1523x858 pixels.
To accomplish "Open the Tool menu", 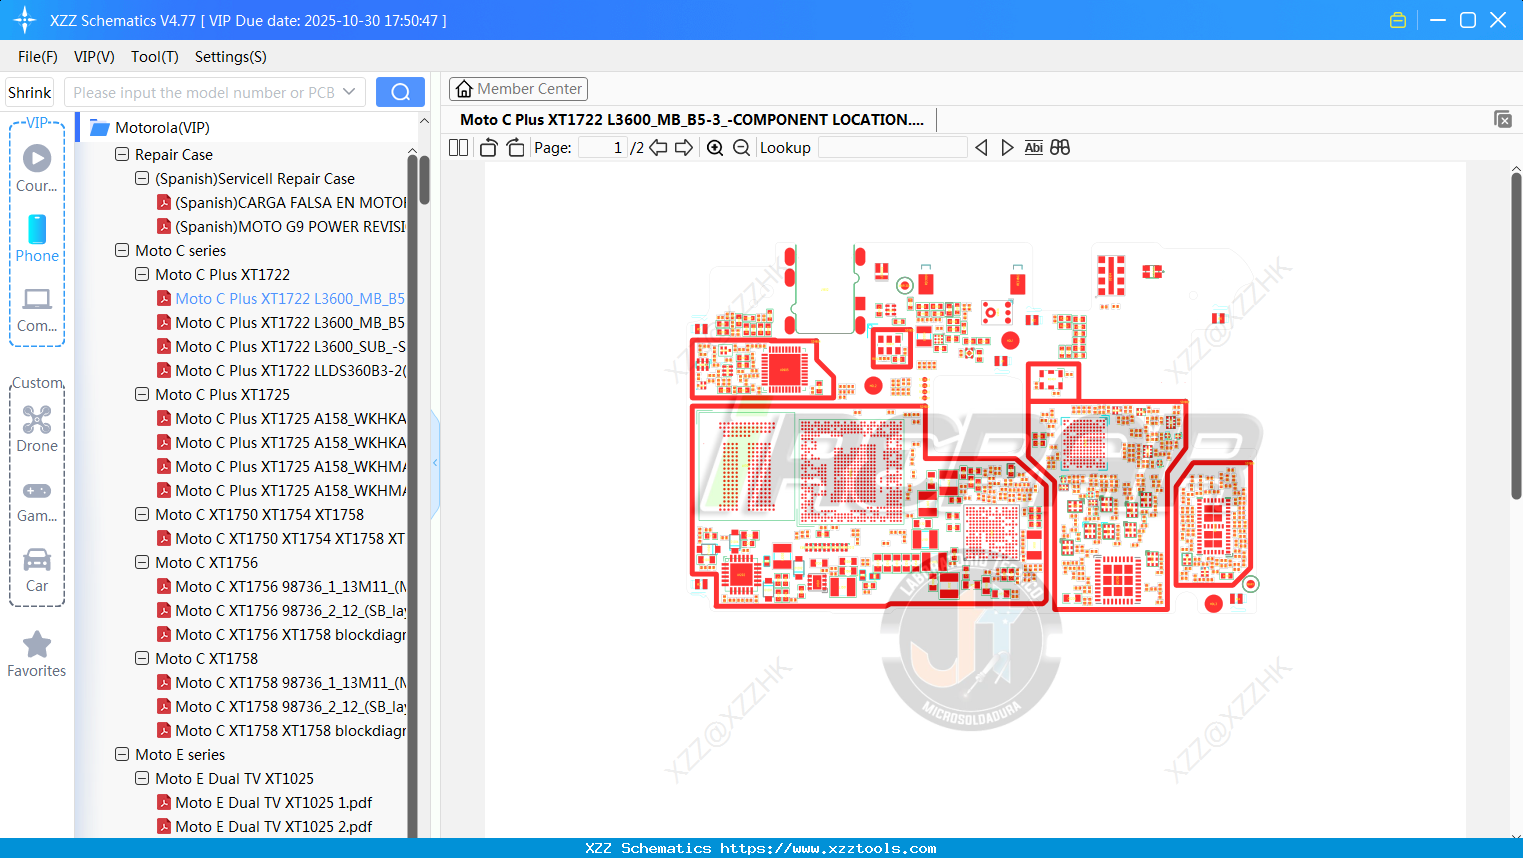I will pos(154,57).
